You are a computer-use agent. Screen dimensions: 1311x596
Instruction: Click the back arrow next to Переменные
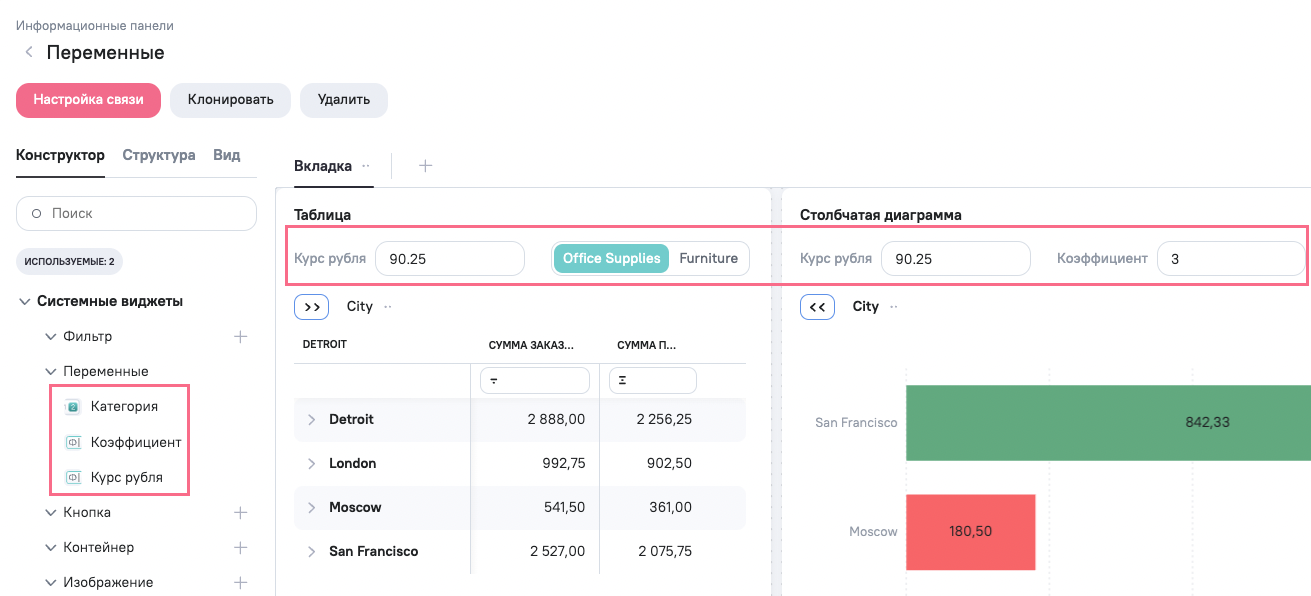click(x=29, y=52)
